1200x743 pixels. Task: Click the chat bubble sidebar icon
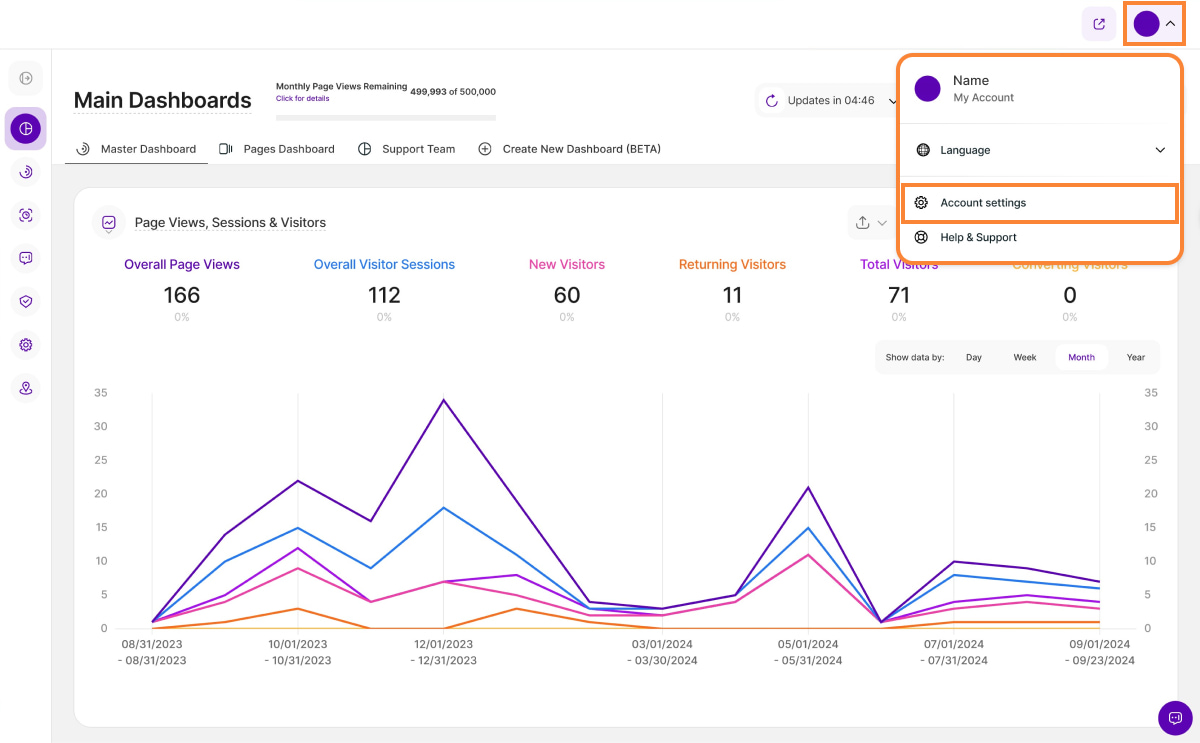coord(26,258)
